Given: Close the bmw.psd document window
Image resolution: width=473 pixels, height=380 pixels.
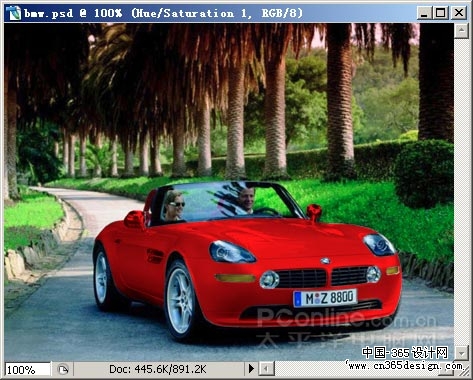Looking at the screenshot, I should click(459, 13).
